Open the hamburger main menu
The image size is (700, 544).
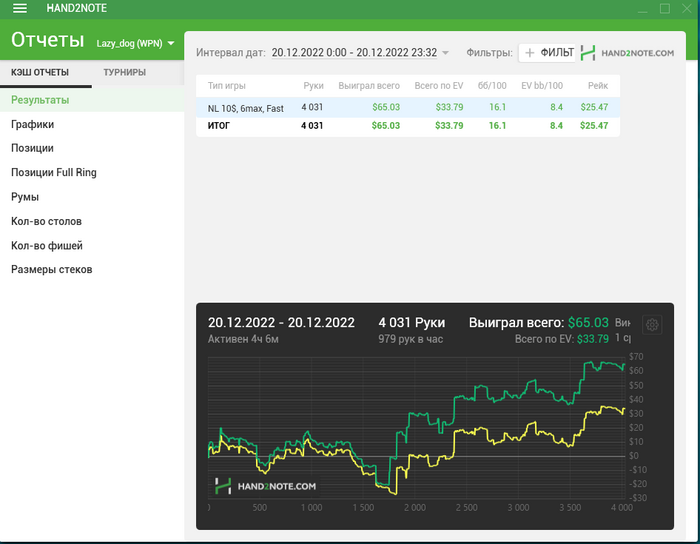(20, 8)
